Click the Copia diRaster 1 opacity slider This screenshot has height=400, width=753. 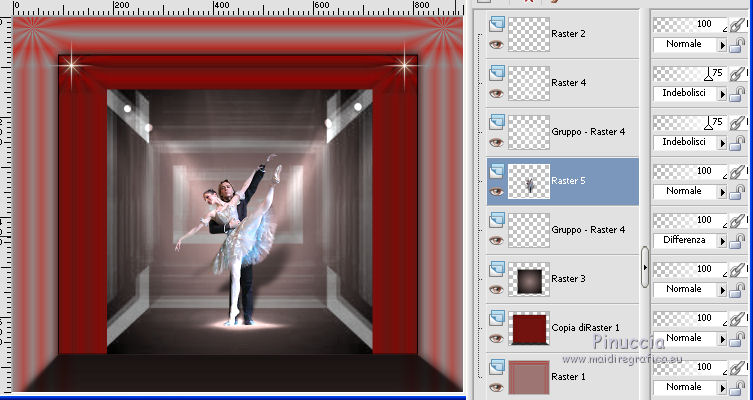click(691, 318)
